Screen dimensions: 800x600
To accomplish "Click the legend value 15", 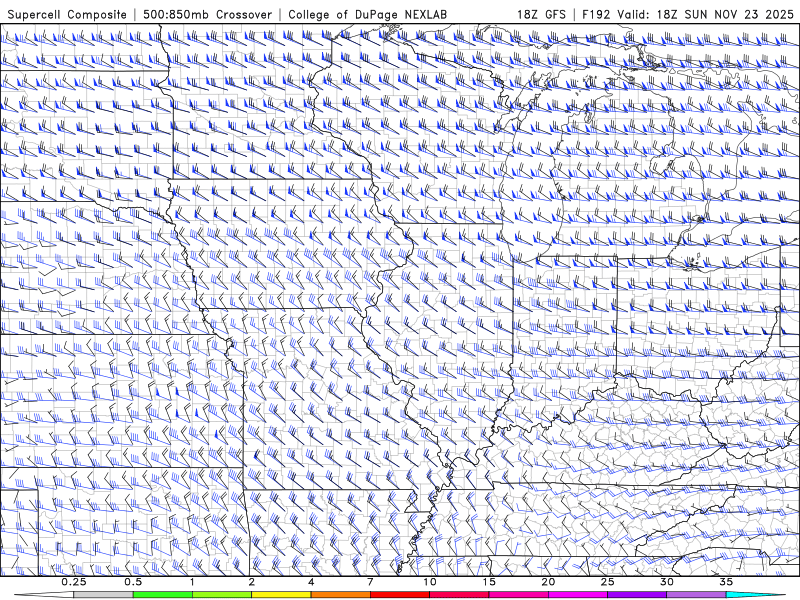I will (489, 582).
